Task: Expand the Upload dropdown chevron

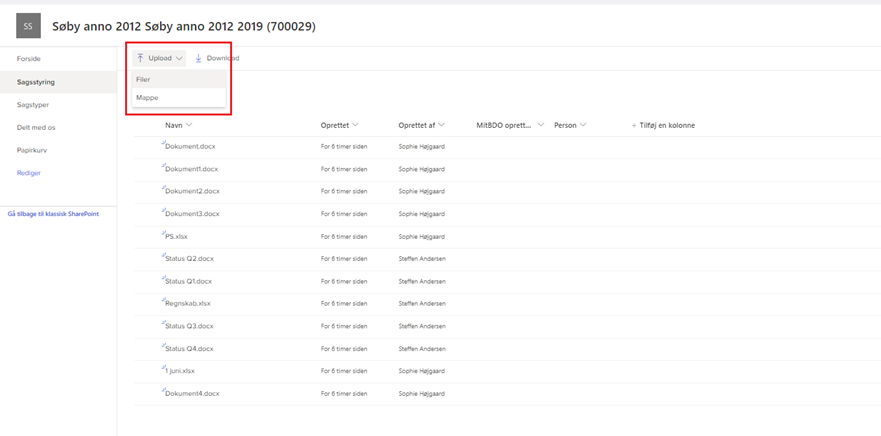Action: click(179, 58)
